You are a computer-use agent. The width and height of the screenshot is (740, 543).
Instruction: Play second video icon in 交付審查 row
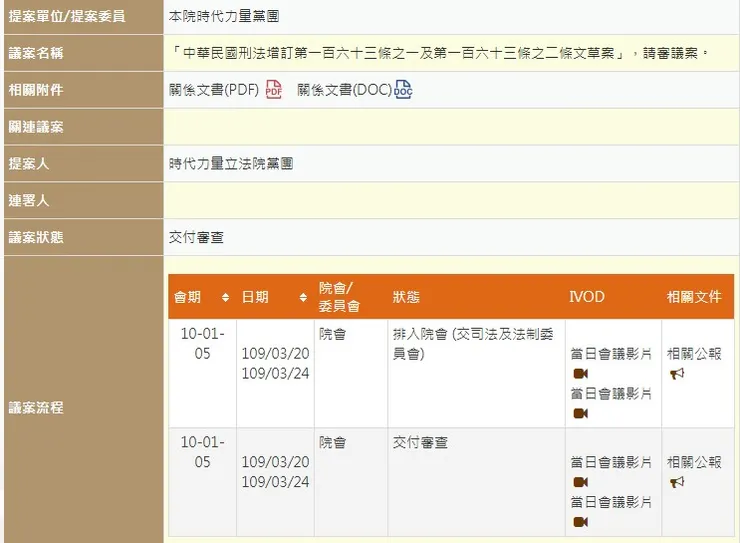[580, 522]
